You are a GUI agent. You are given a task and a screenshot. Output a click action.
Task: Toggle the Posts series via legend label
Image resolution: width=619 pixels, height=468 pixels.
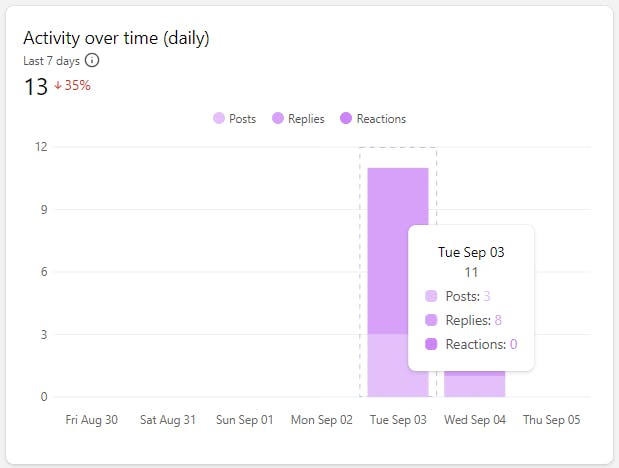coord(242,119)
